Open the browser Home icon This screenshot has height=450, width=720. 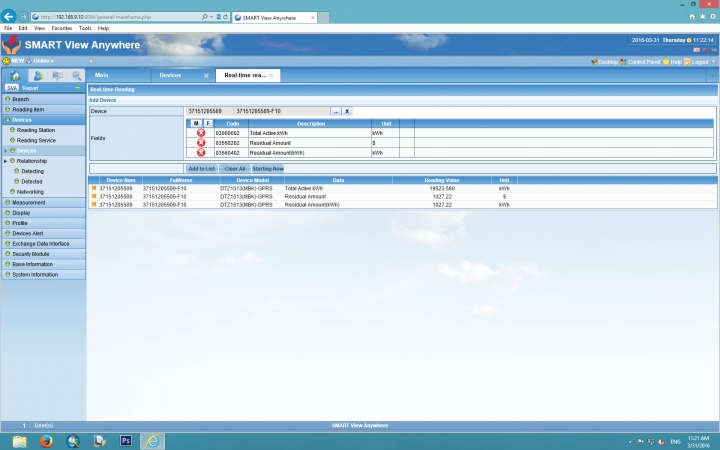pos(692,17)
